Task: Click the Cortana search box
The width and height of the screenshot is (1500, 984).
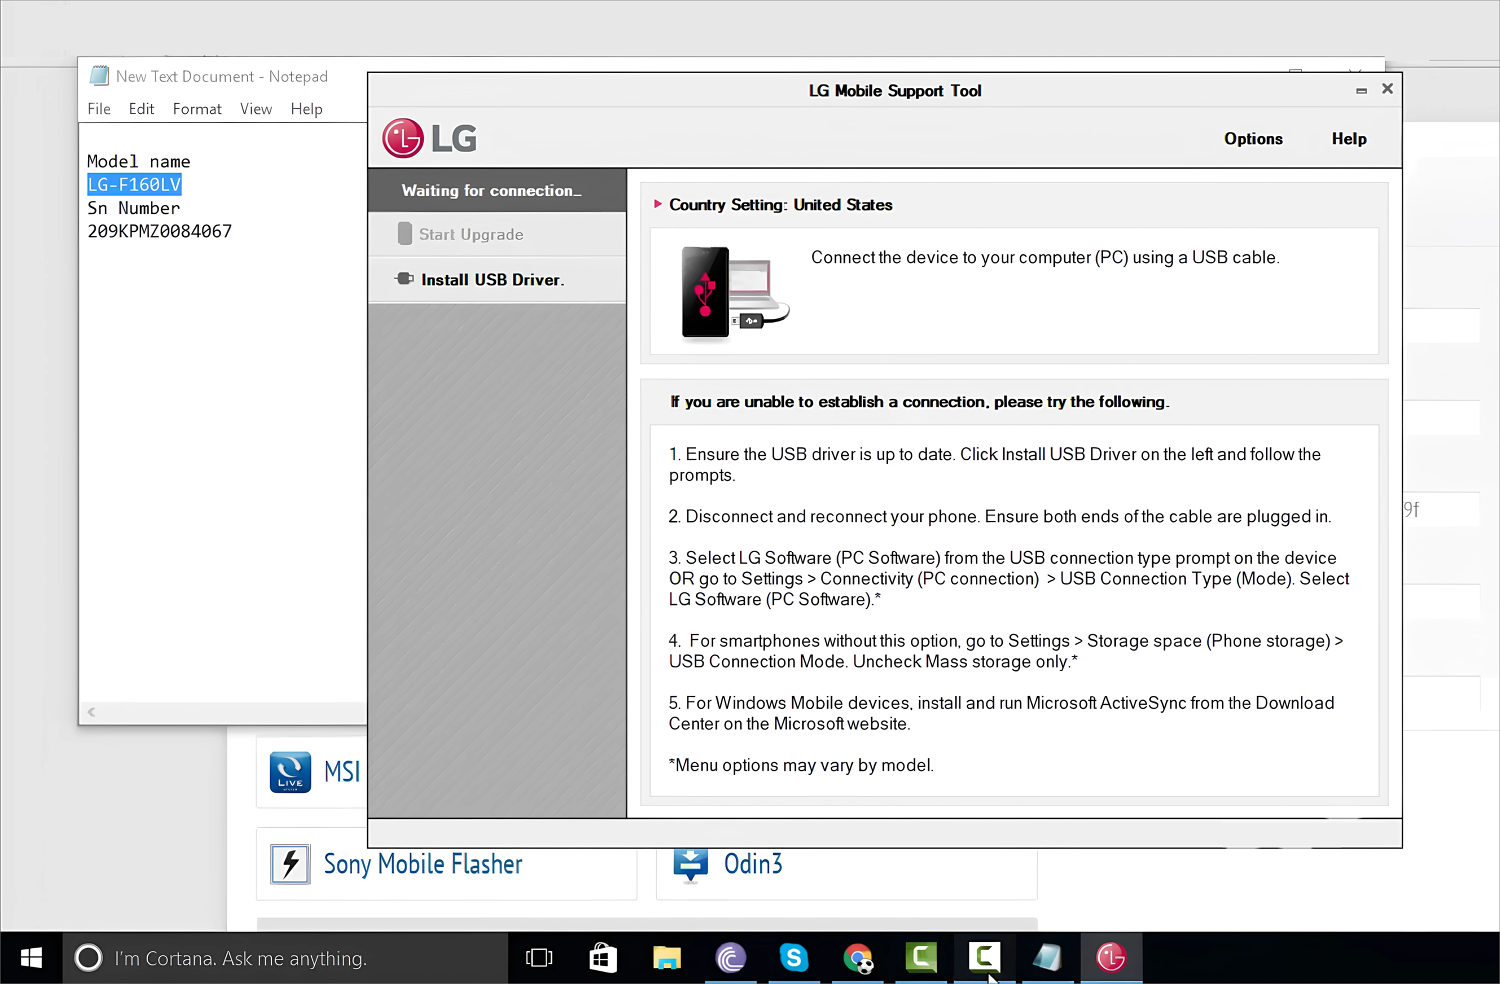Action: point(286,958)
